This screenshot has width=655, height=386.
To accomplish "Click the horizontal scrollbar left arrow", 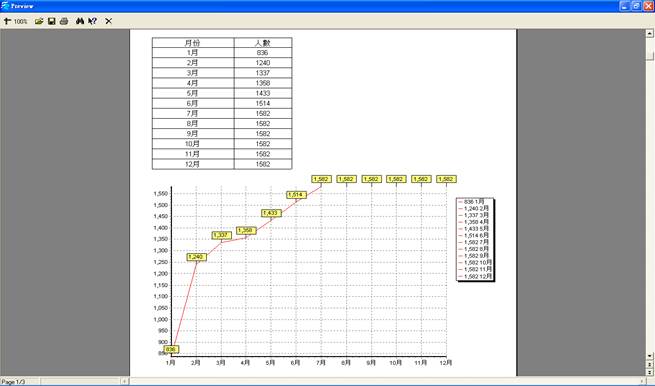I will (x=124, y=381).
